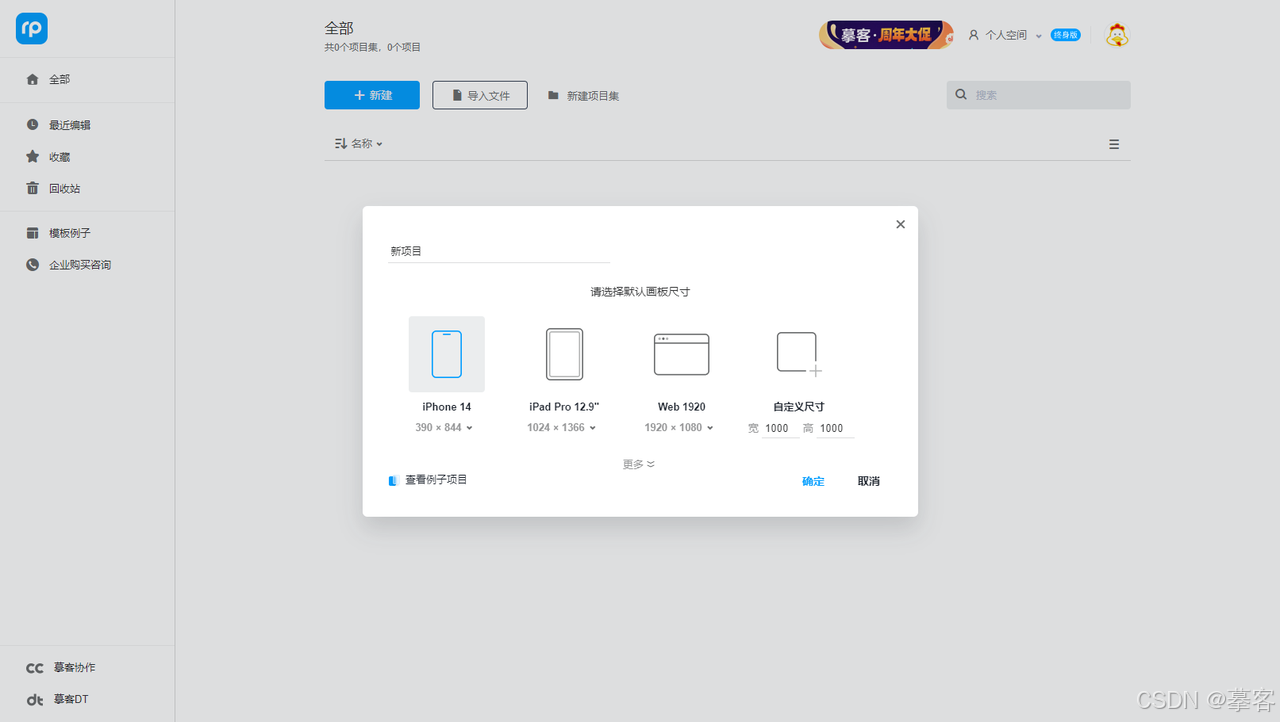Expand 更多 artboard sizes

(x=639, y=464)
